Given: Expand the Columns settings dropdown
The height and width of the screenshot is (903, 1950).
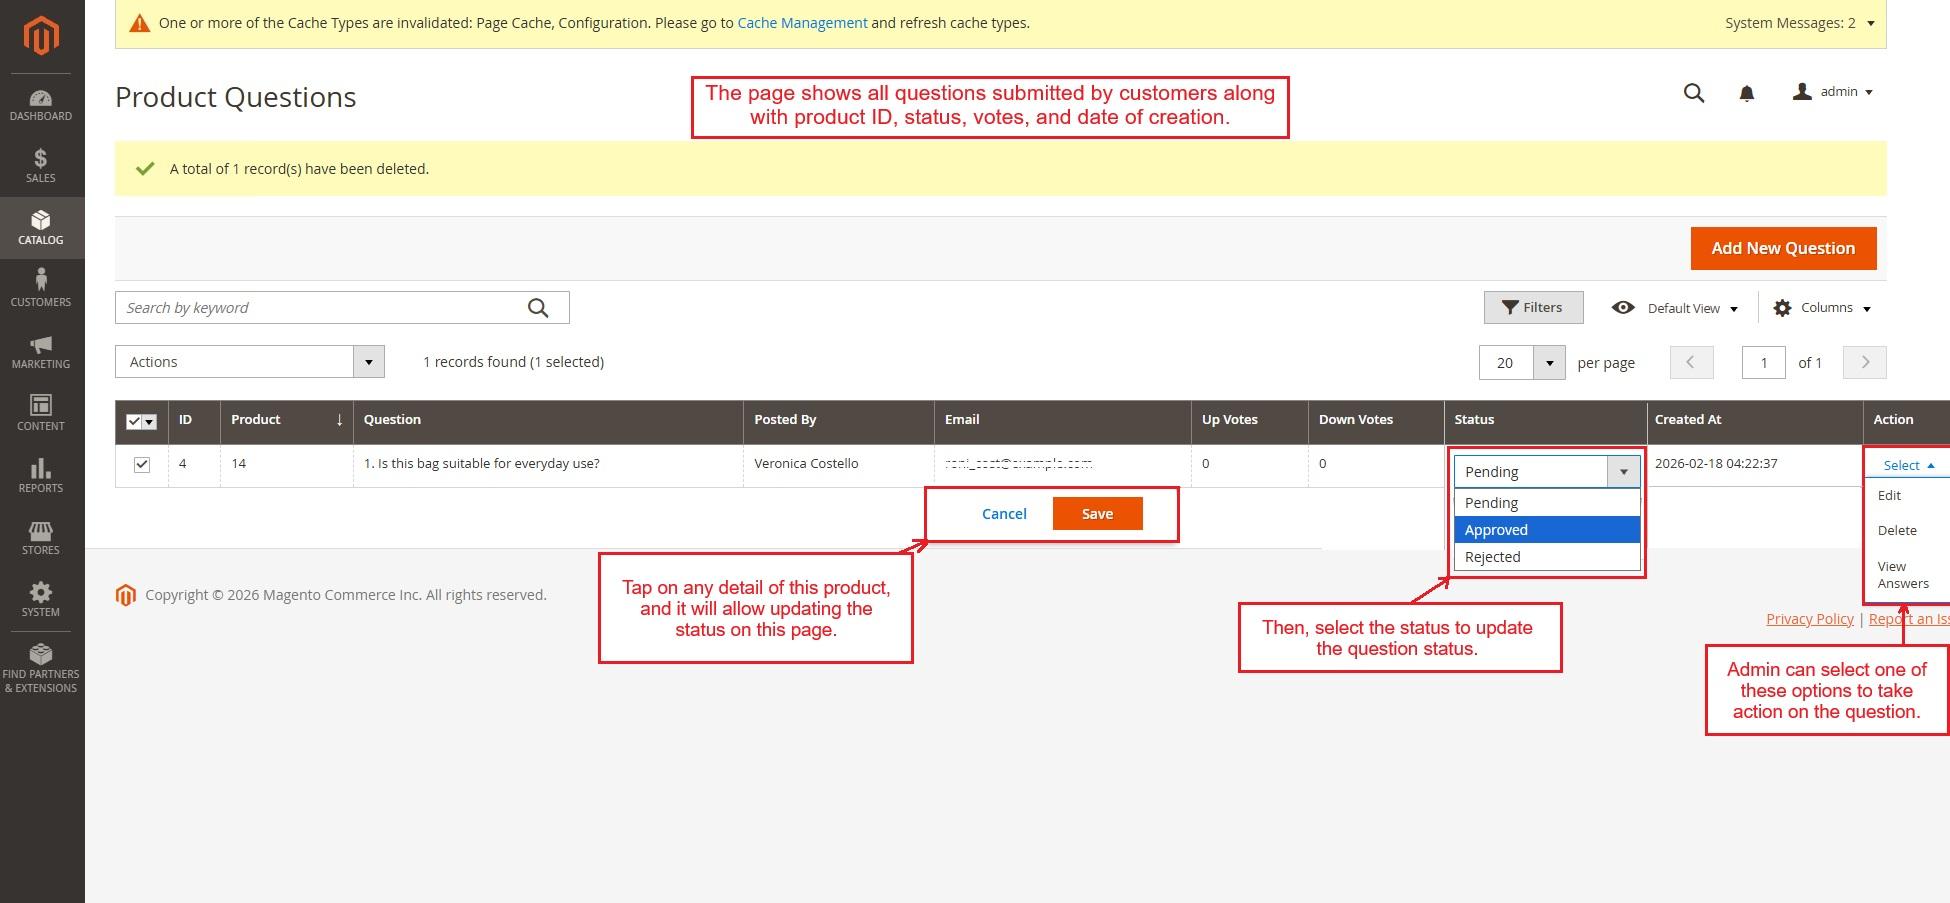Looking at the screenshot, I should click(1821, 308).
